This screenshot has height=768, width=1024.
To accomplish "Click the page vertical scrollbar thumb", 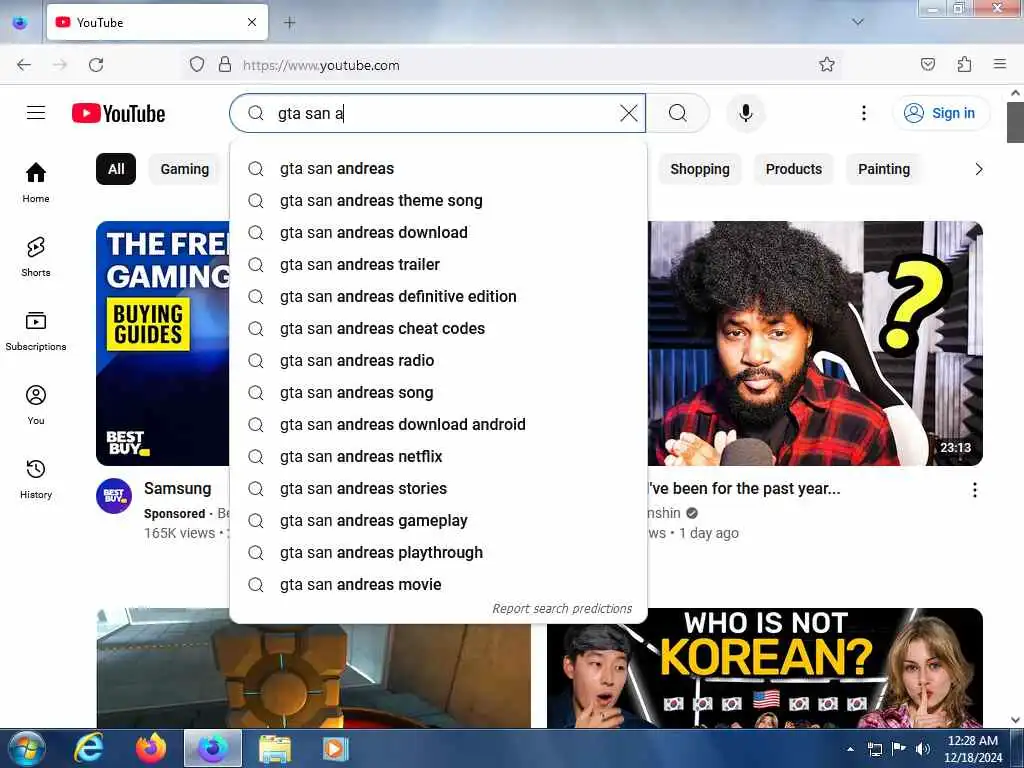I will click(1015, 122).
